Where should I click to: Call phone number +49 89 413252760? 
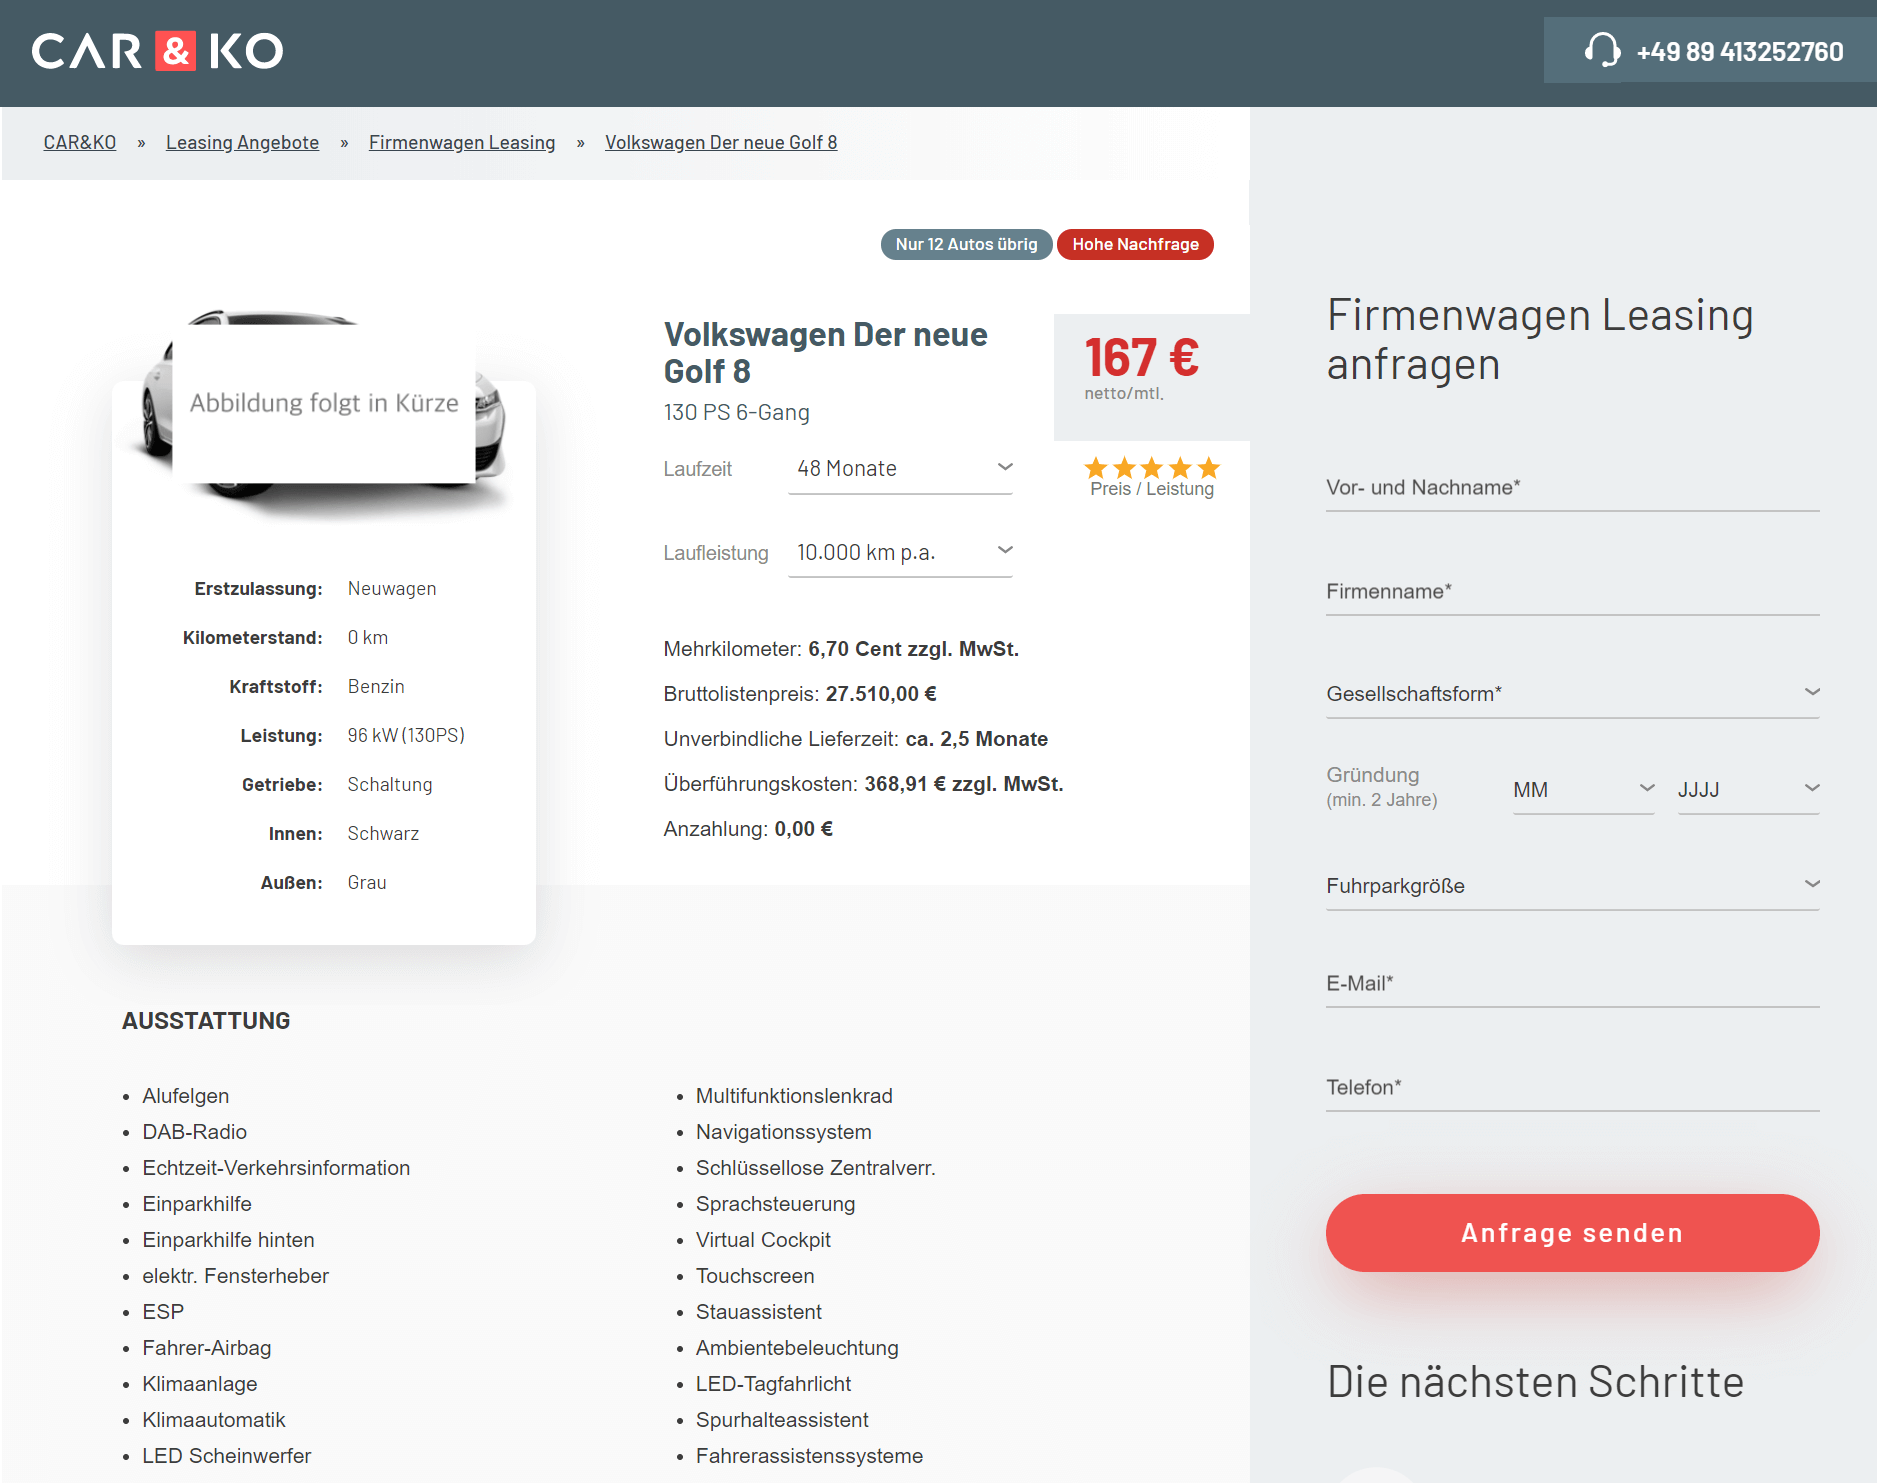tap(1739, 51)
